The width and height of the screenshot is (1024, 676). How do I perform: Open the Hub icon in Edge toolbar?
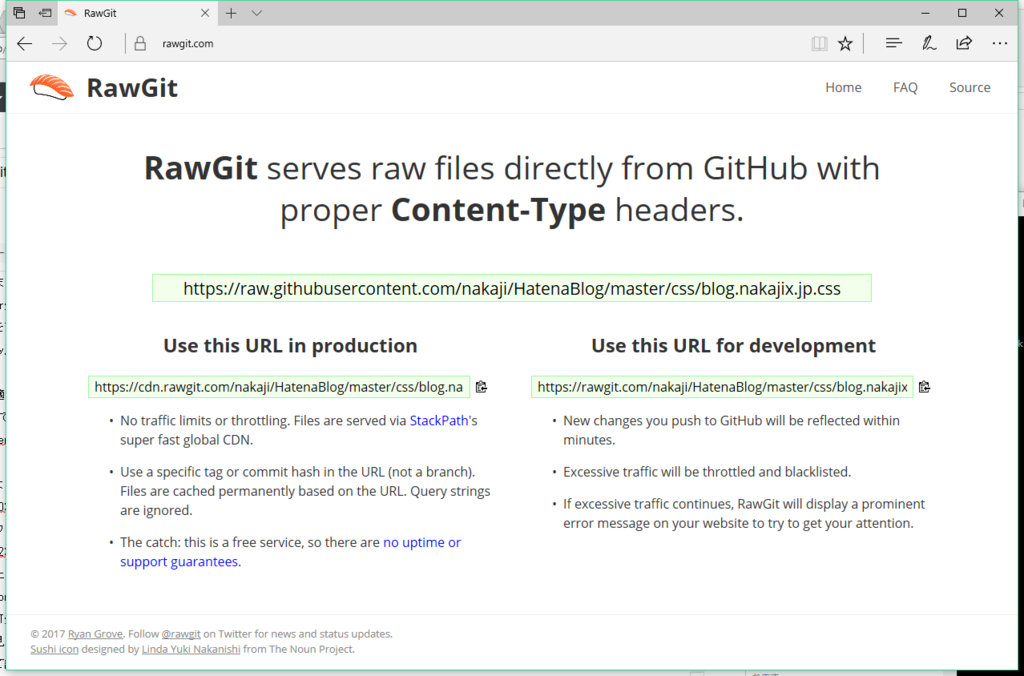coord(893,44)
